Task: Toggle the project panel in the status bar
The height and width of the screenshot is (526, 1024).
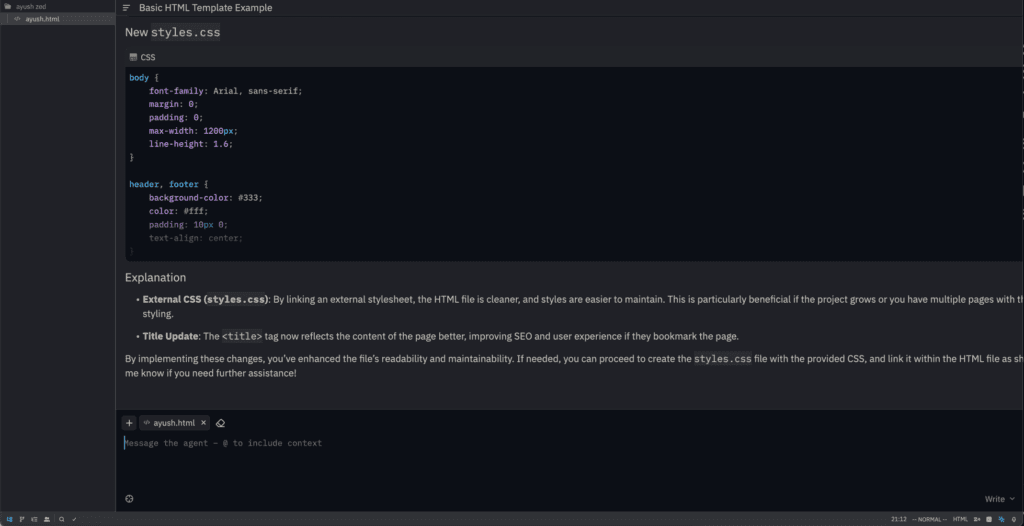Action: click(x=9, y=519)
